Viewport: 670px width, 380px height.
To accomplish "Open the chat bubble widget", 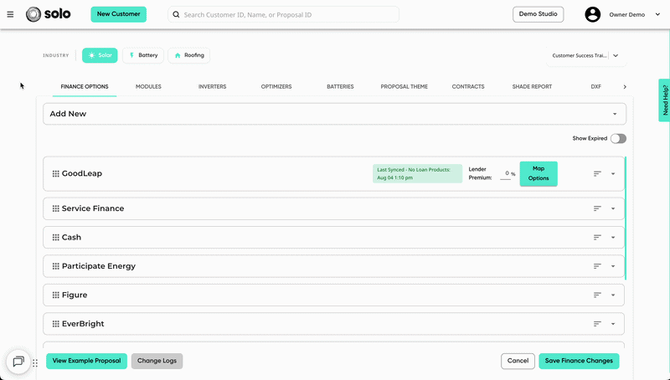I will coord(18,362).
